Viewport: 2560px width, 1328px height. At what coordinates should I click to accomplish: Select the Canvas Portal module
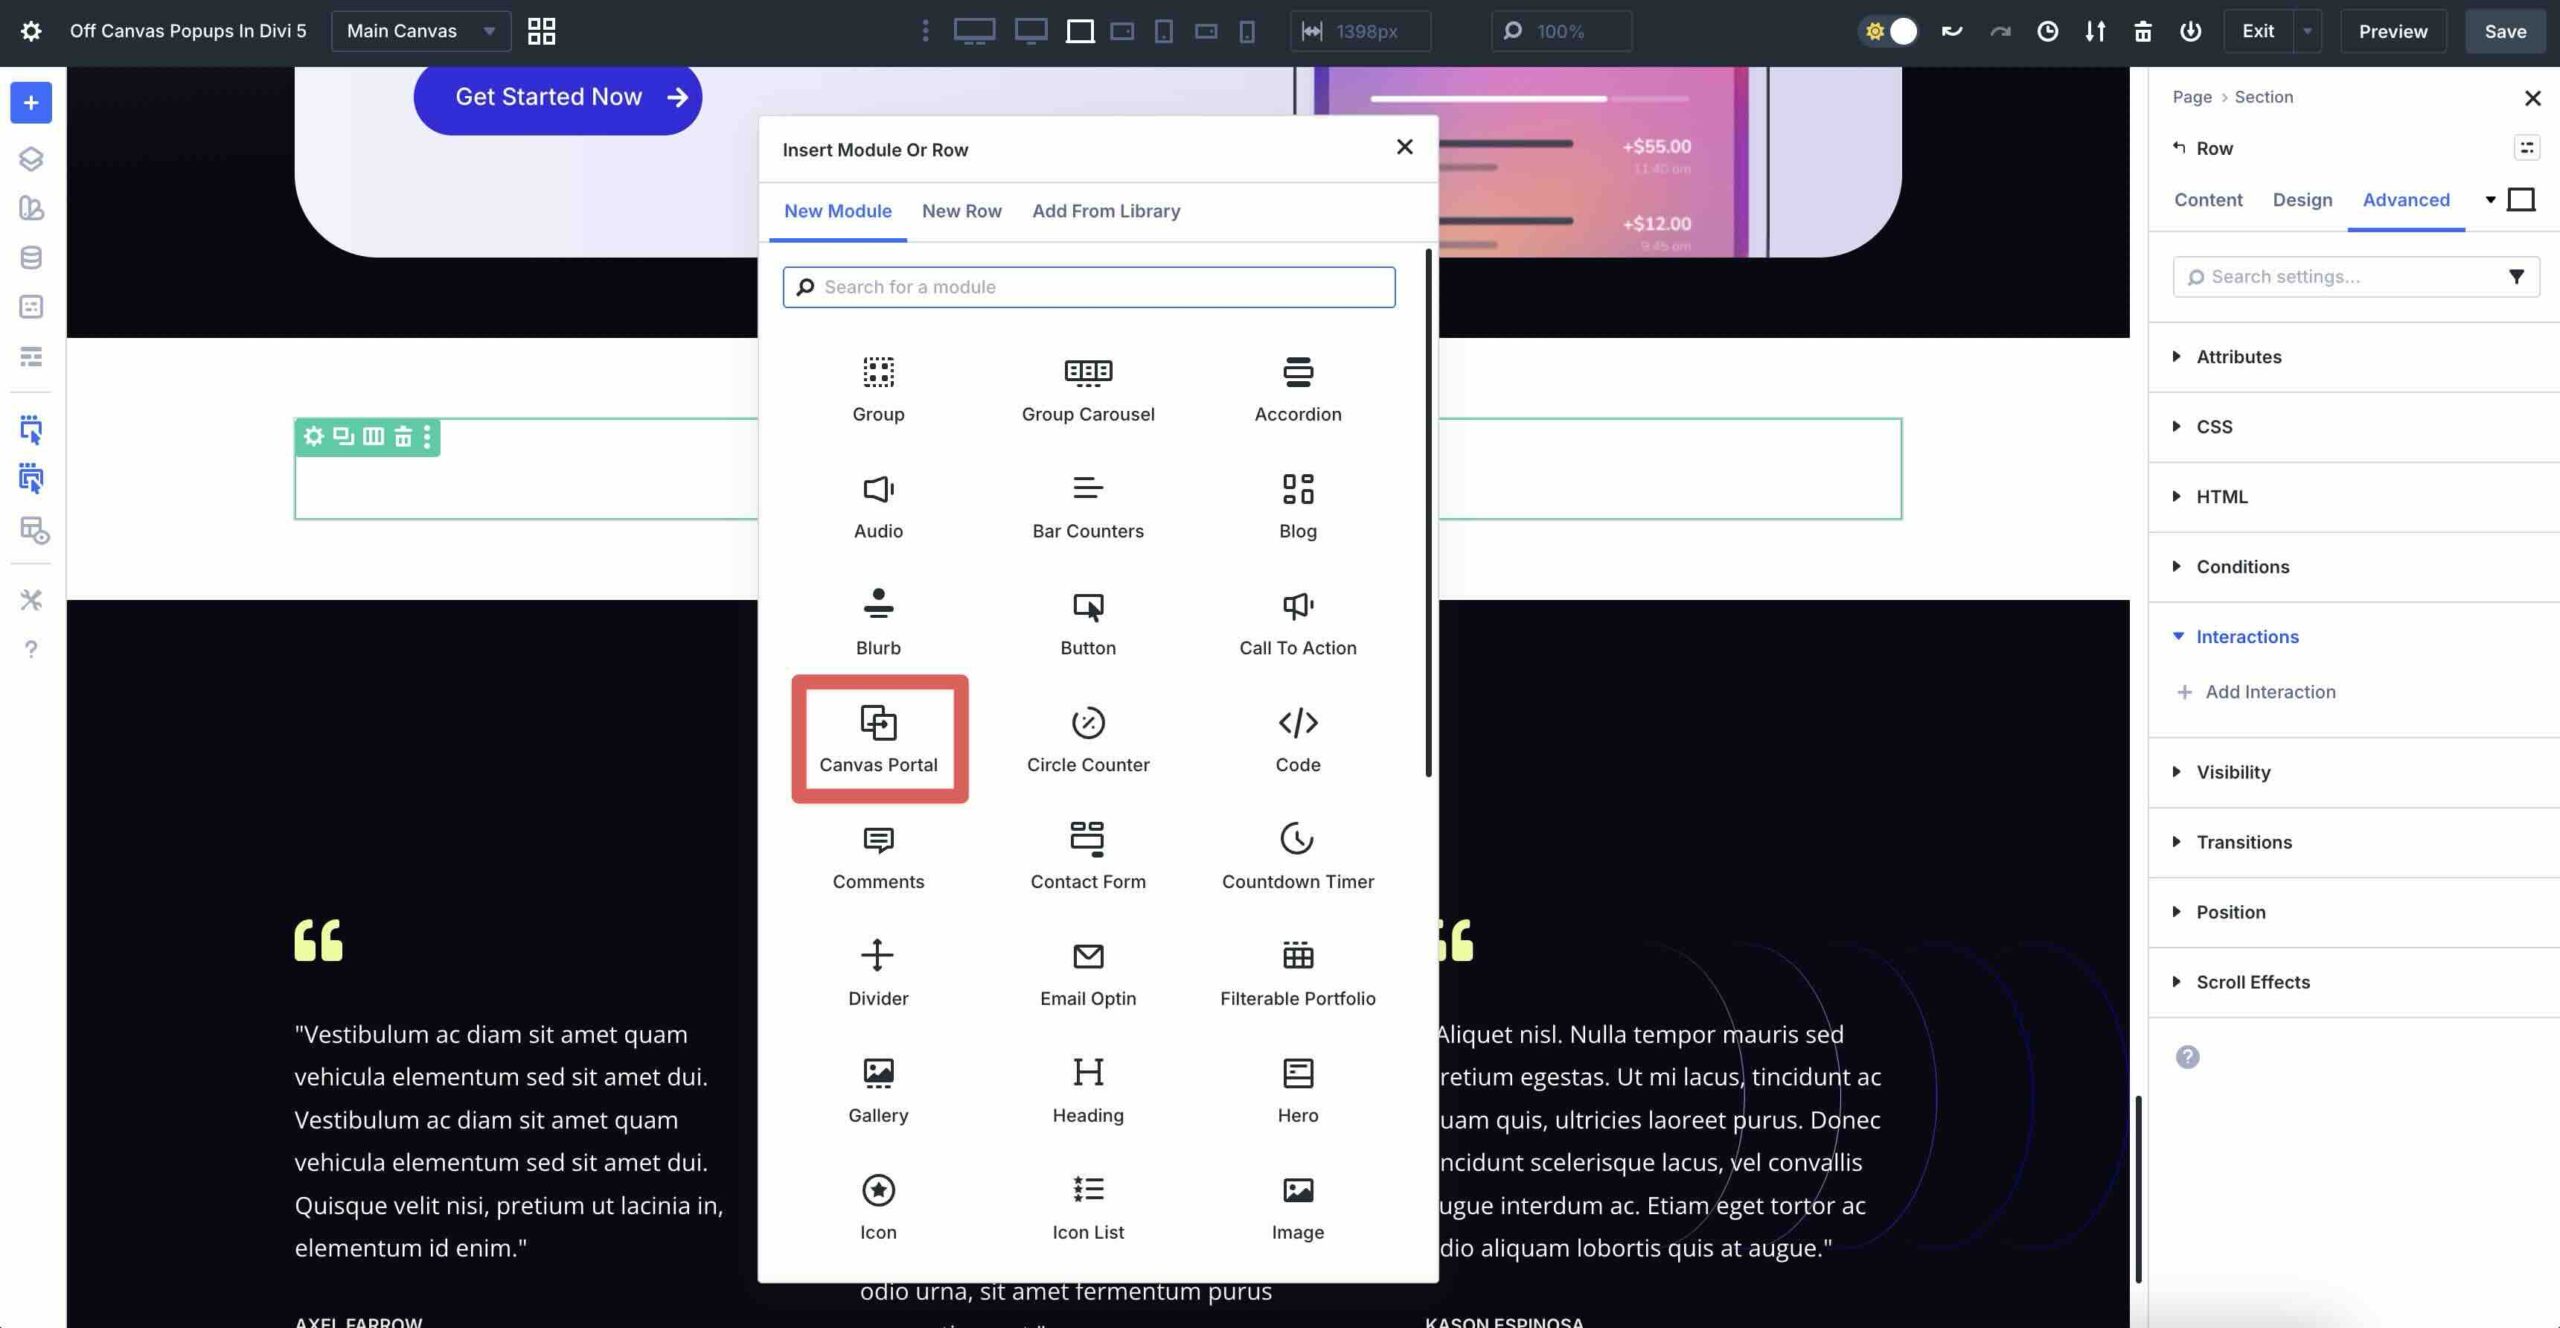[x=878, y=738]
